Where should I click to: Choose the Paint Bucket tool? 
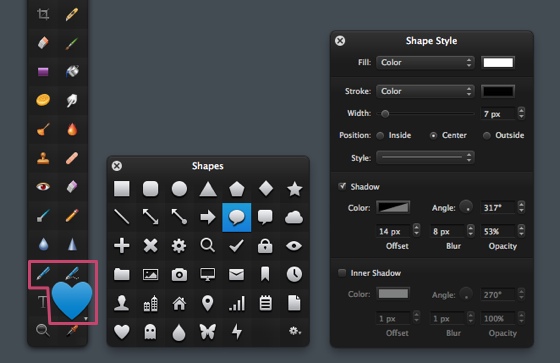tap(72, 71)
